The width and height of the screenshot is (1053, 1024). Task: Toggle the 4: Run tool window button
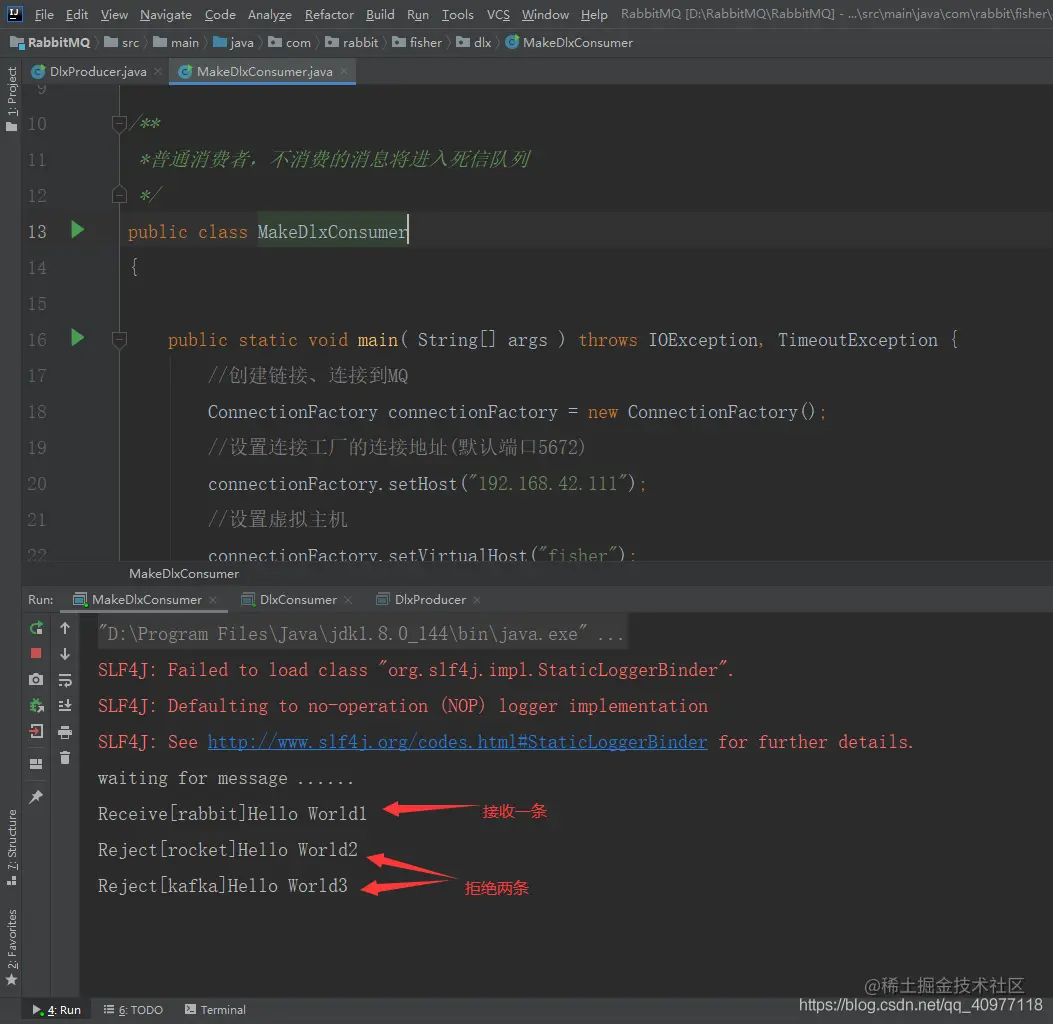coord(56,1010)
